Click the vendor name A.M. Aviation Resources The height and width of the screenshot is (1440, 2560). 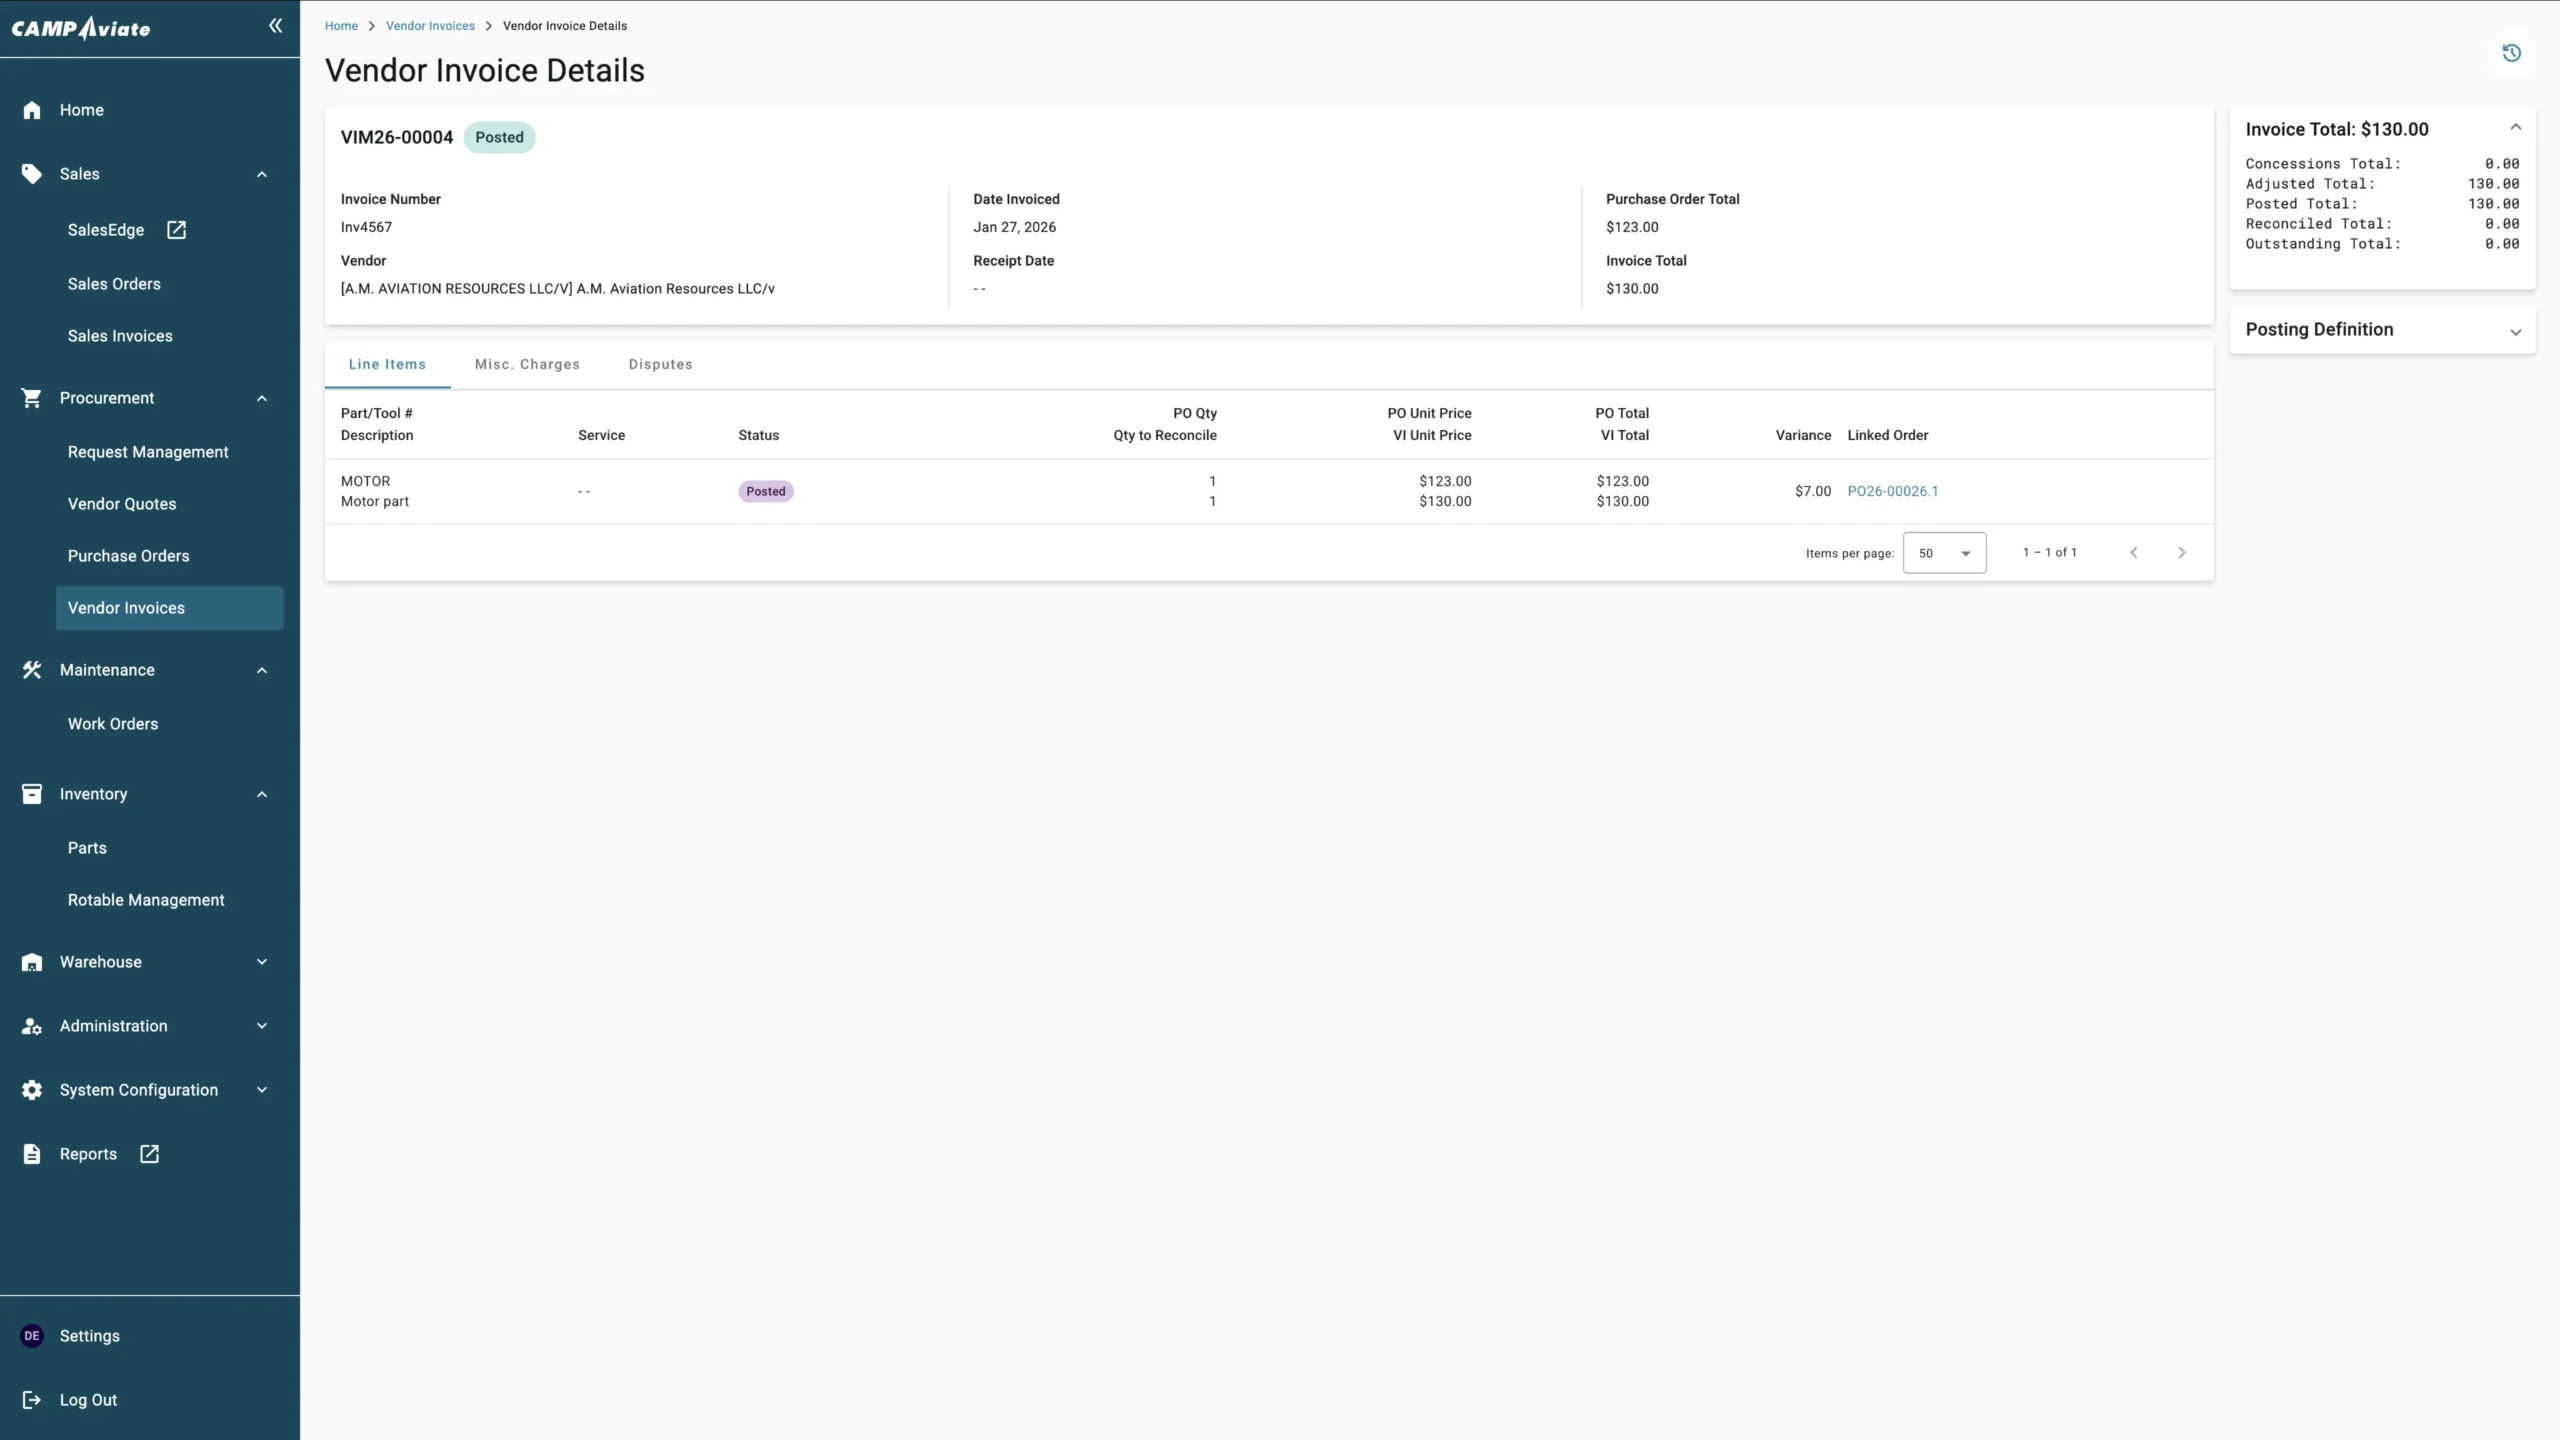tap(557, 289)
